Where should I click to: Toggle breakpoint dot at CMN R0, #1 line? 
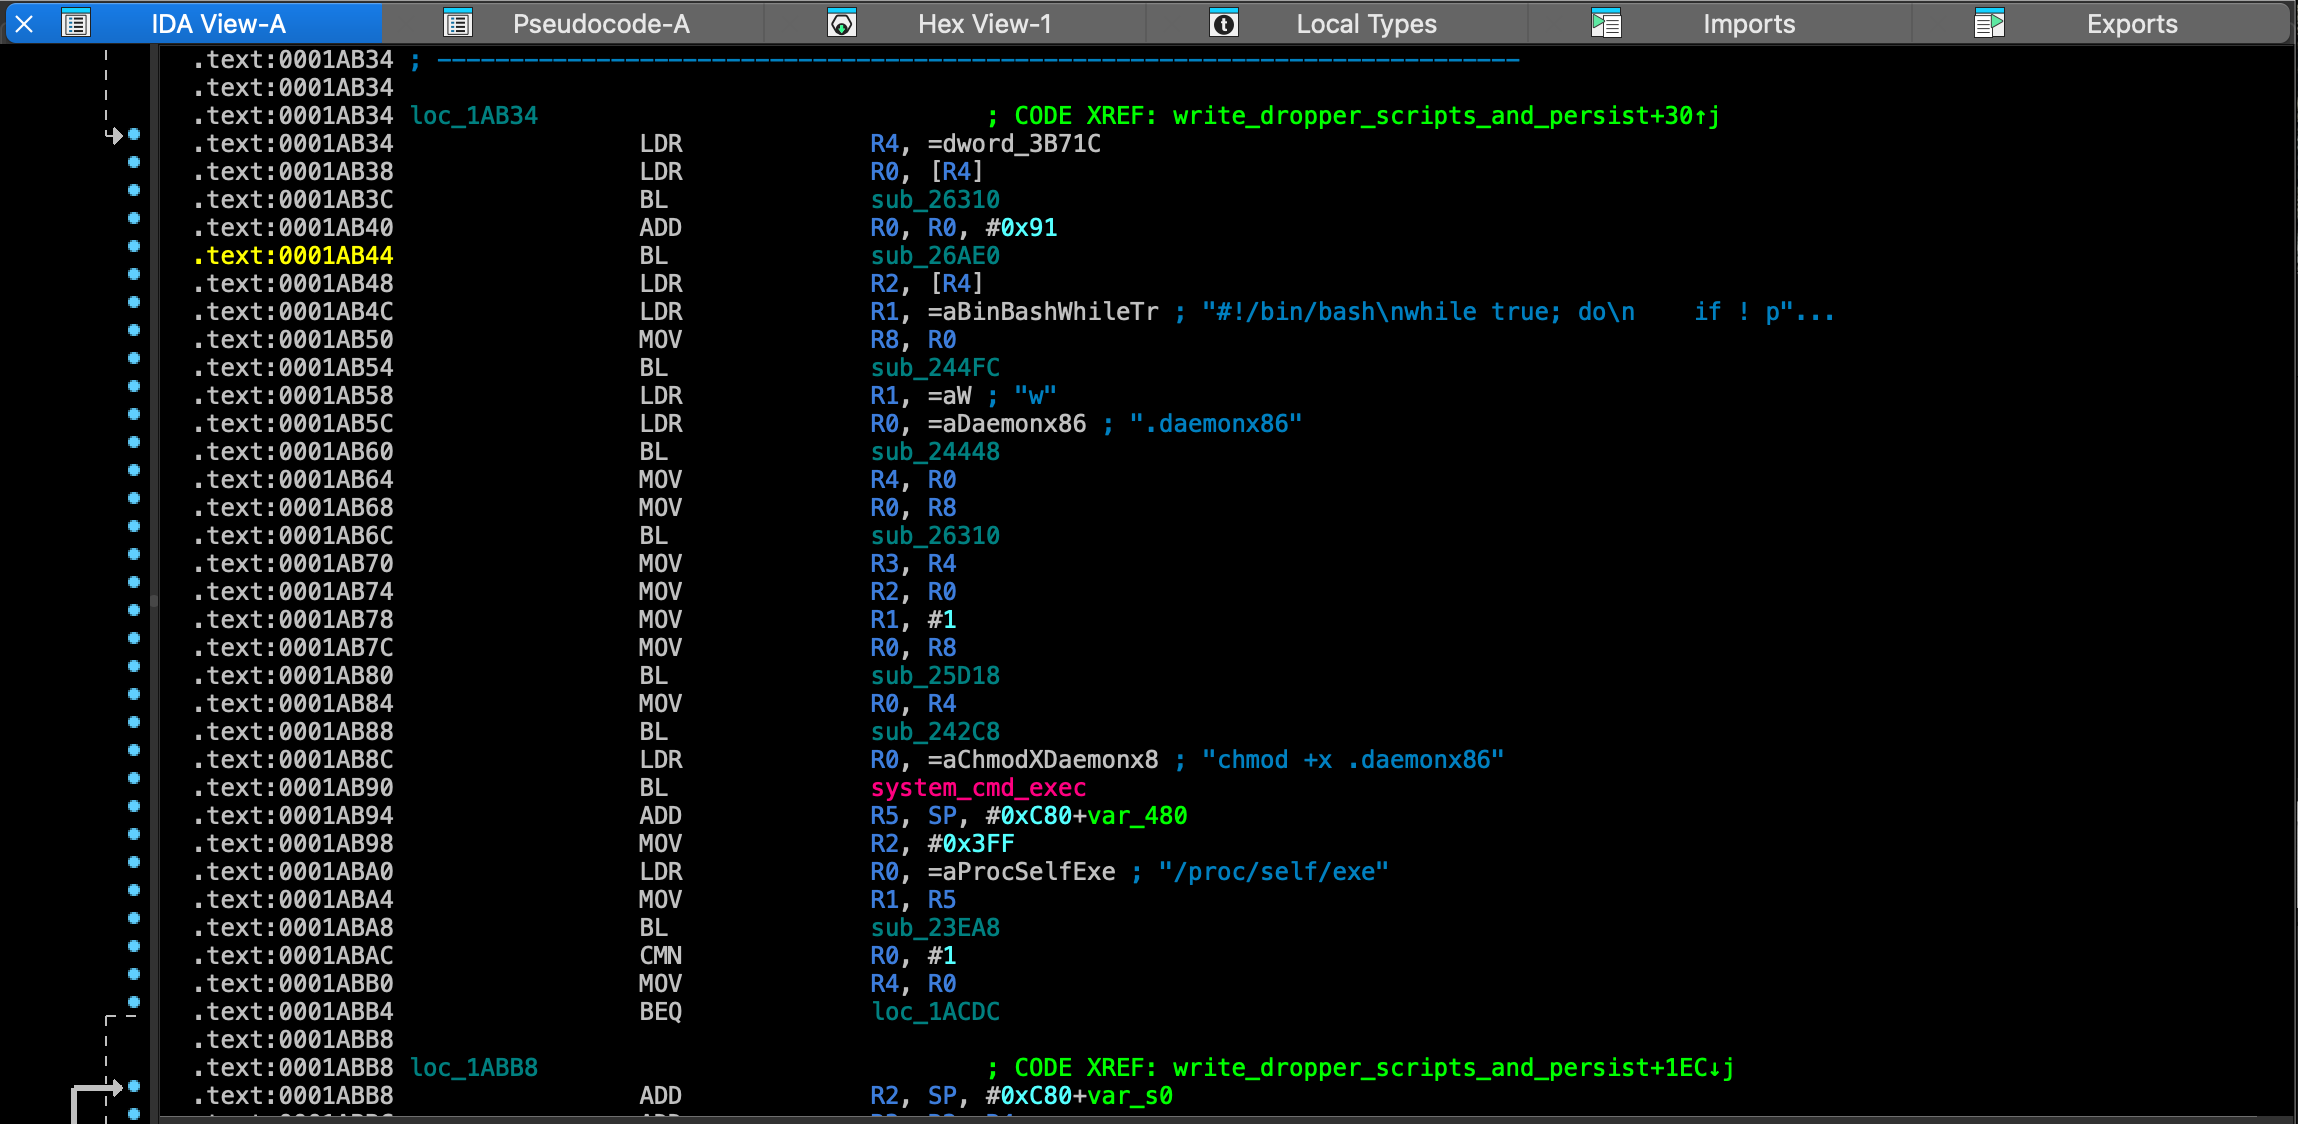tap(134, 946)
